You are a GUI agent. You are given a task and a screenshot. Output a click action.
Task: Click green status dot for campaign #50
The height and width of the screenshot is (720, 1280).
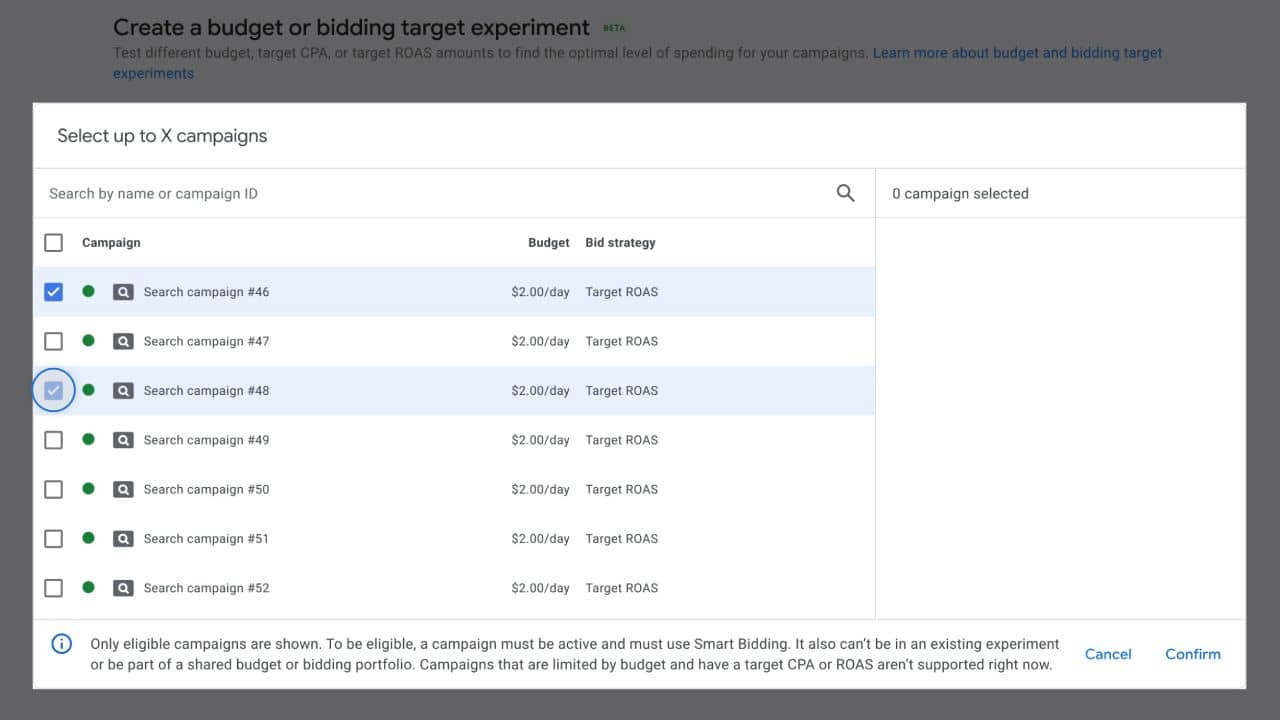(x=89, y=489)
